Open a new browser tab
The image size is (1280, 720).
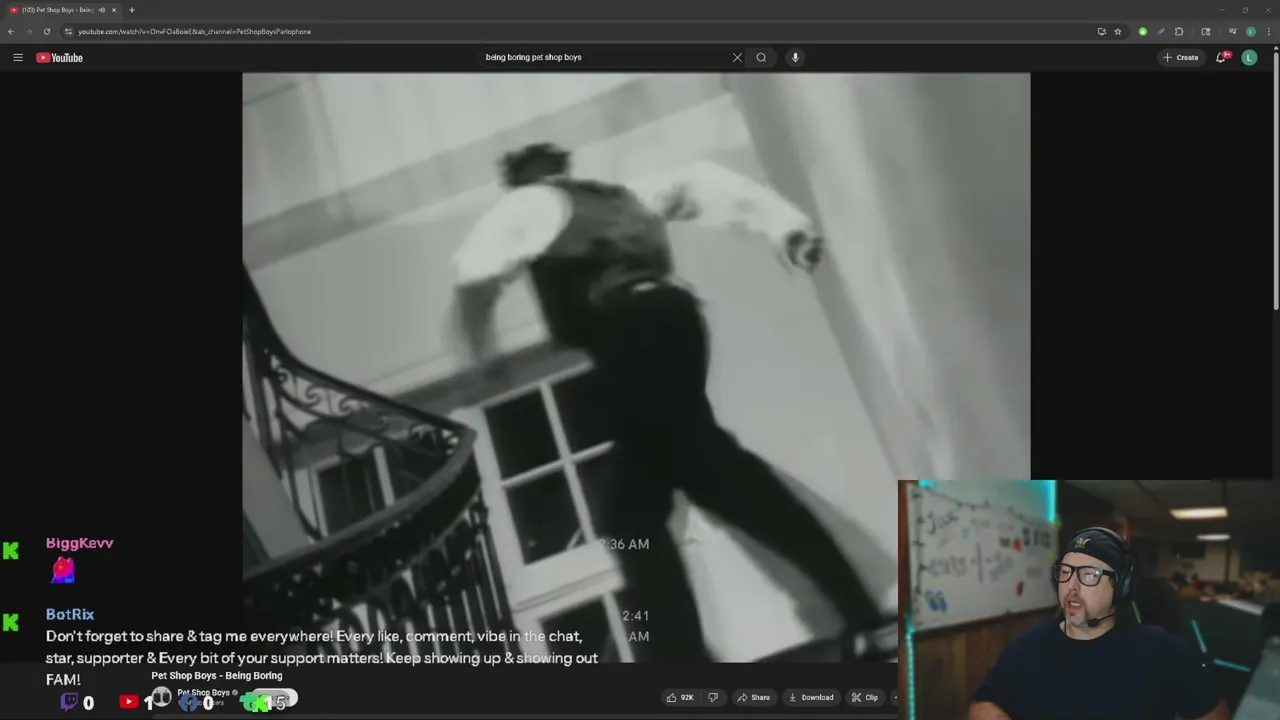click(131, 10)
